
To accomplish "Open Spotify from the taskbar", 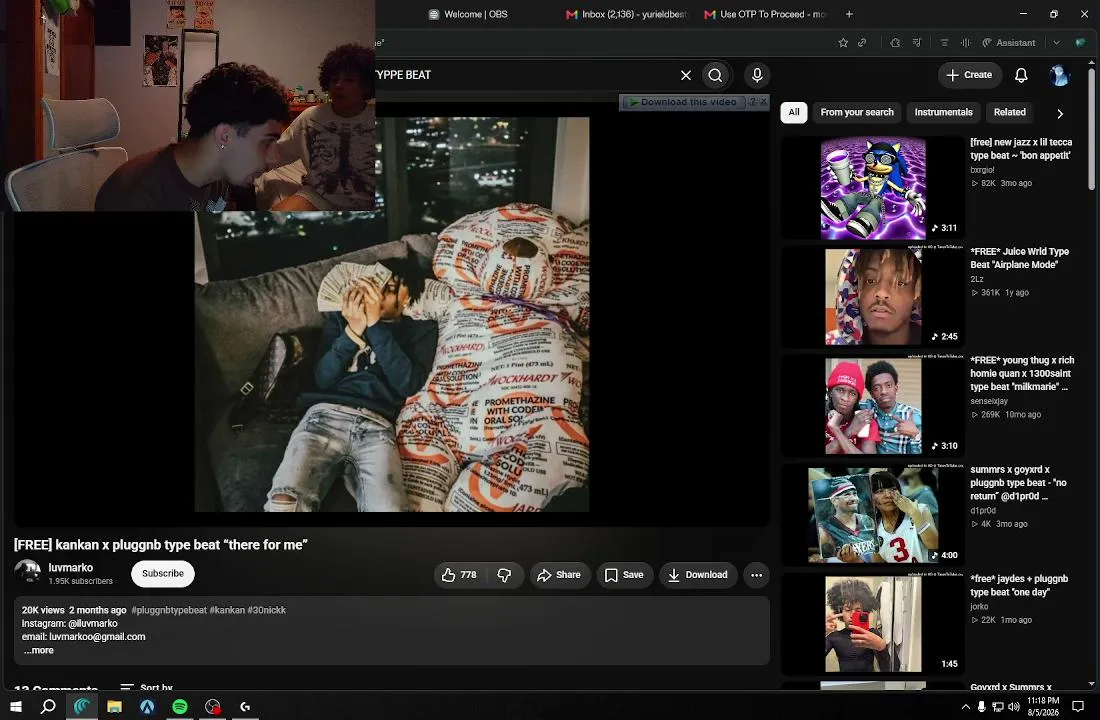I will [180, 707].
